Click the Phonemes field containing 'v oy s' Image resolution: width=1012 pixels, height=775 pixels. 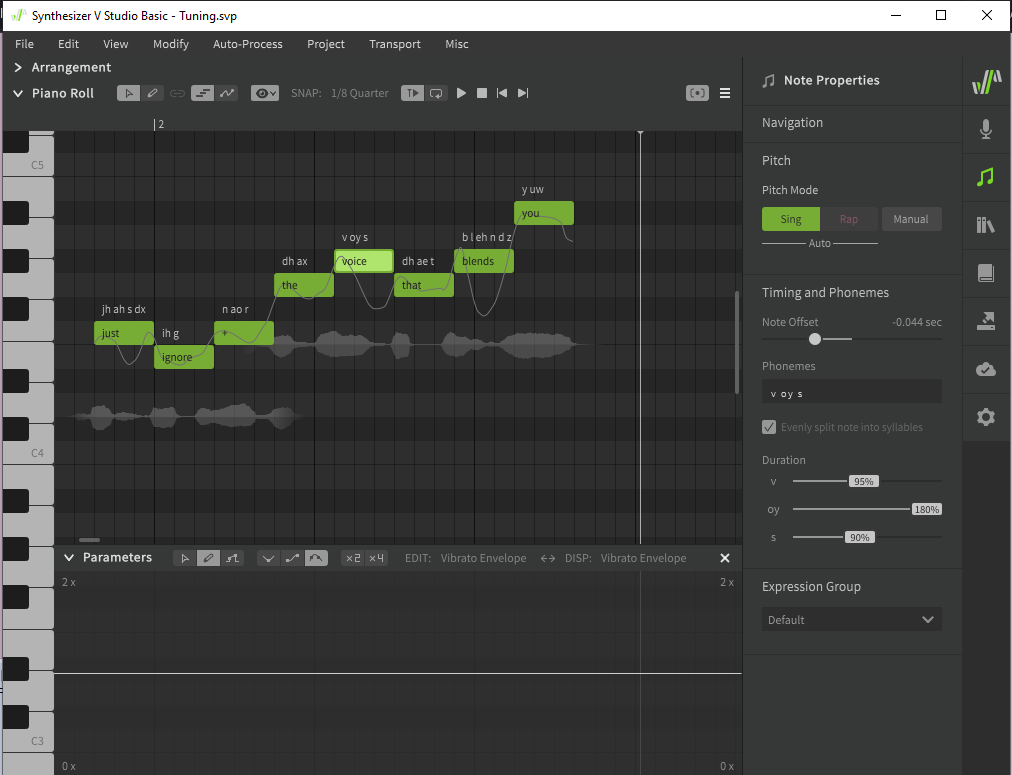tap(851, 393)
